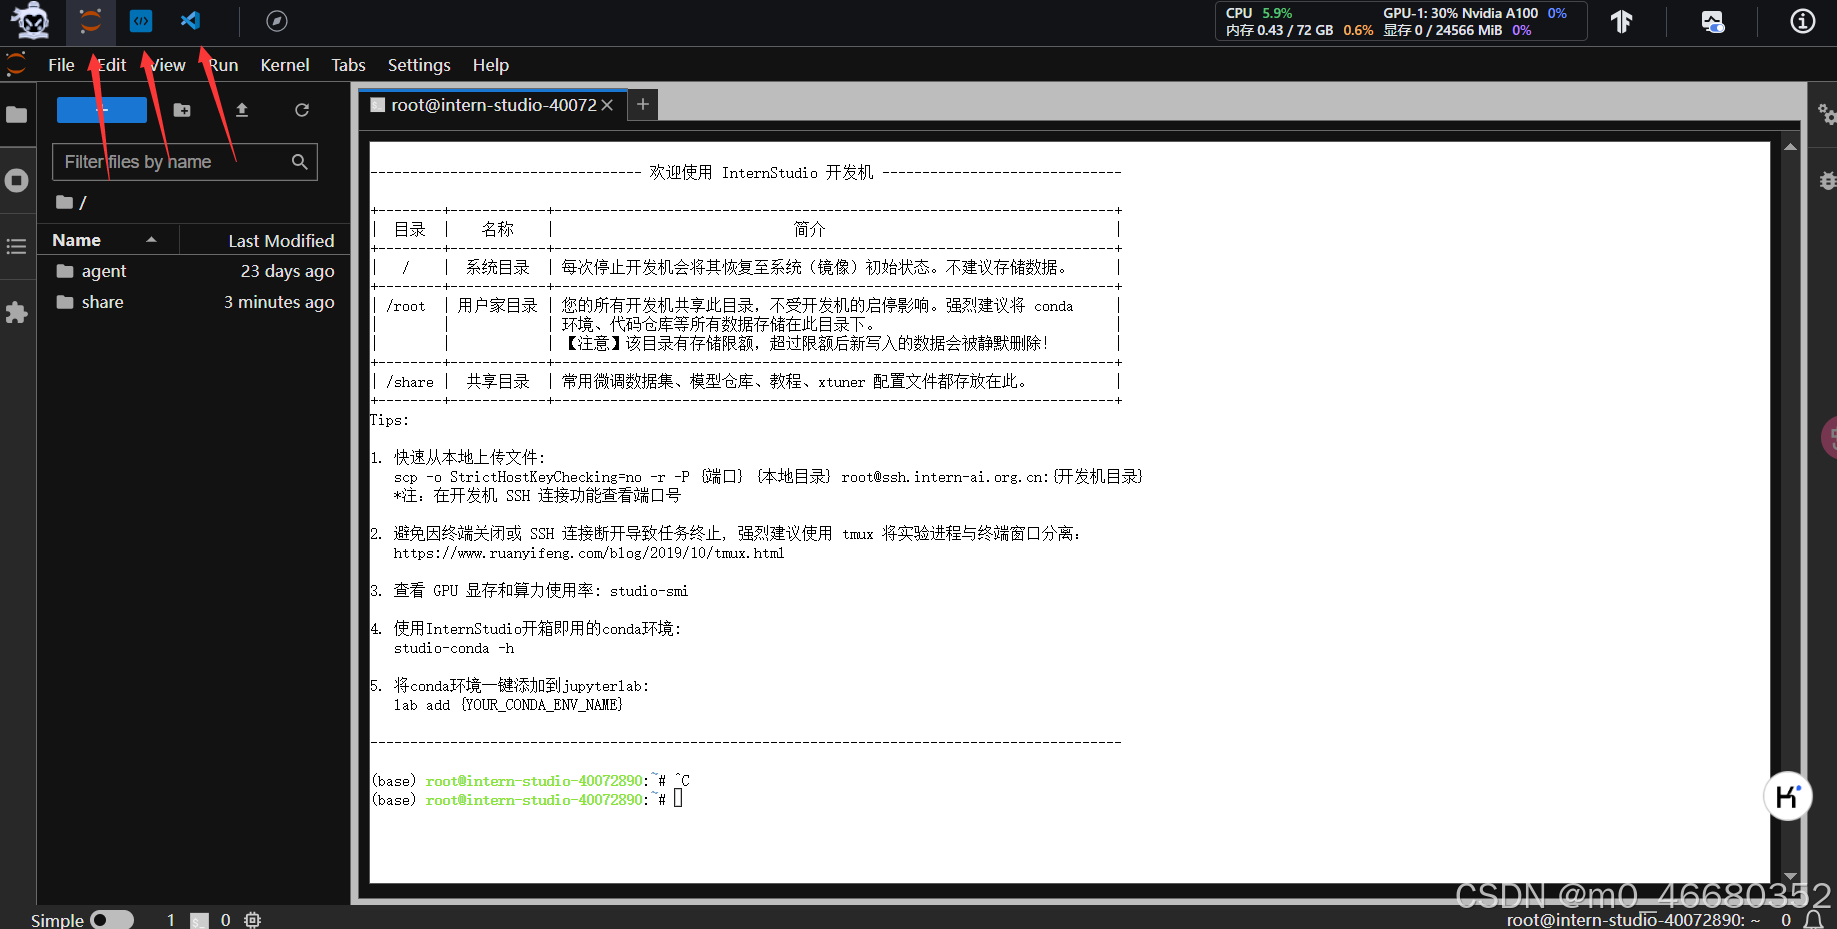Click the kernel chip icon in status bar
Viewport: 1837px width, 929px height.
point(252,920)
